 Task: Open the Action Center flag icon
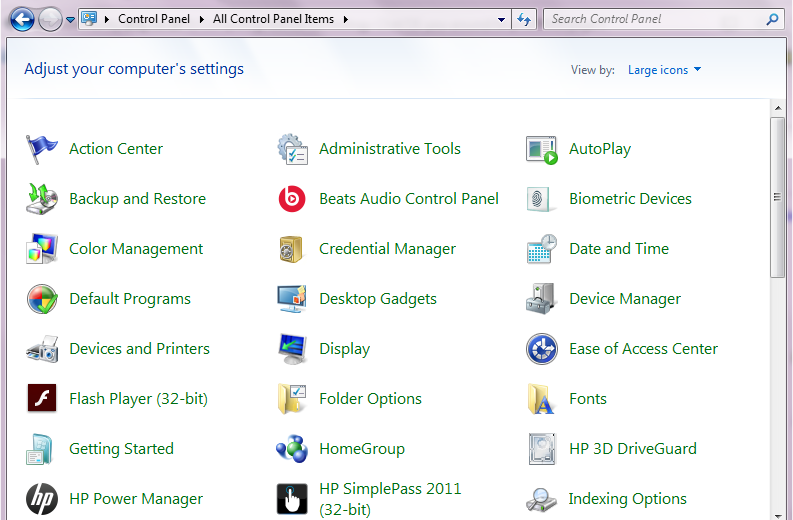(x=41, y=149)
